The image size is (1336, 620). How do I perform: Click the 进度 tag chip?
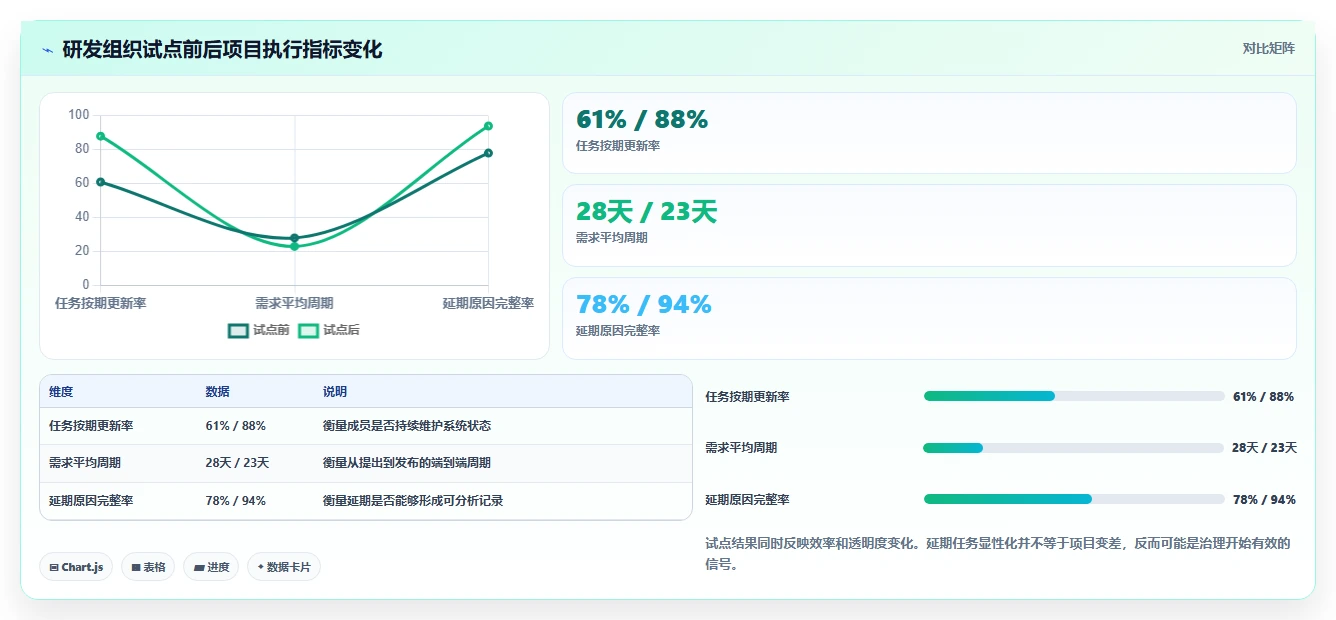click(x=211, y=567)
